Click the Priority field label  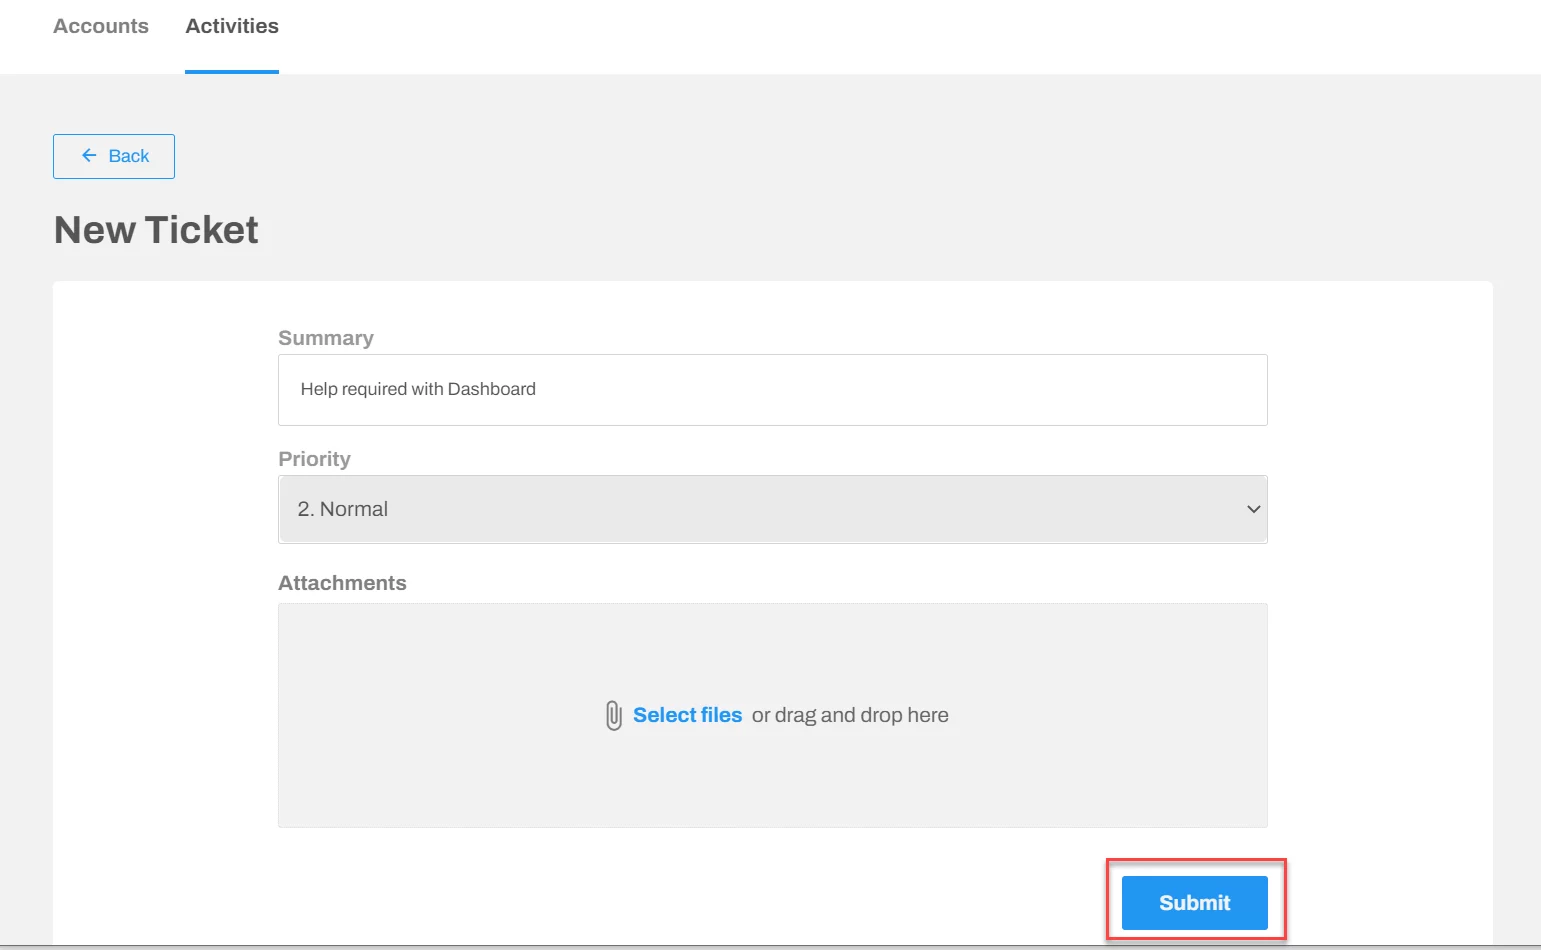pyautogui.click(x=314, y=459)
